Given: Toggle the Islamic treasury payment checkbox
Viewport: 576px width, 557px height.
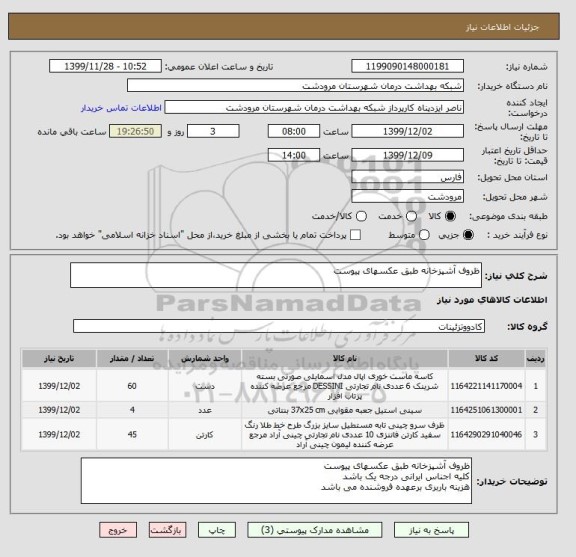Looking at the screenshot, I should (x=355, y=235).
